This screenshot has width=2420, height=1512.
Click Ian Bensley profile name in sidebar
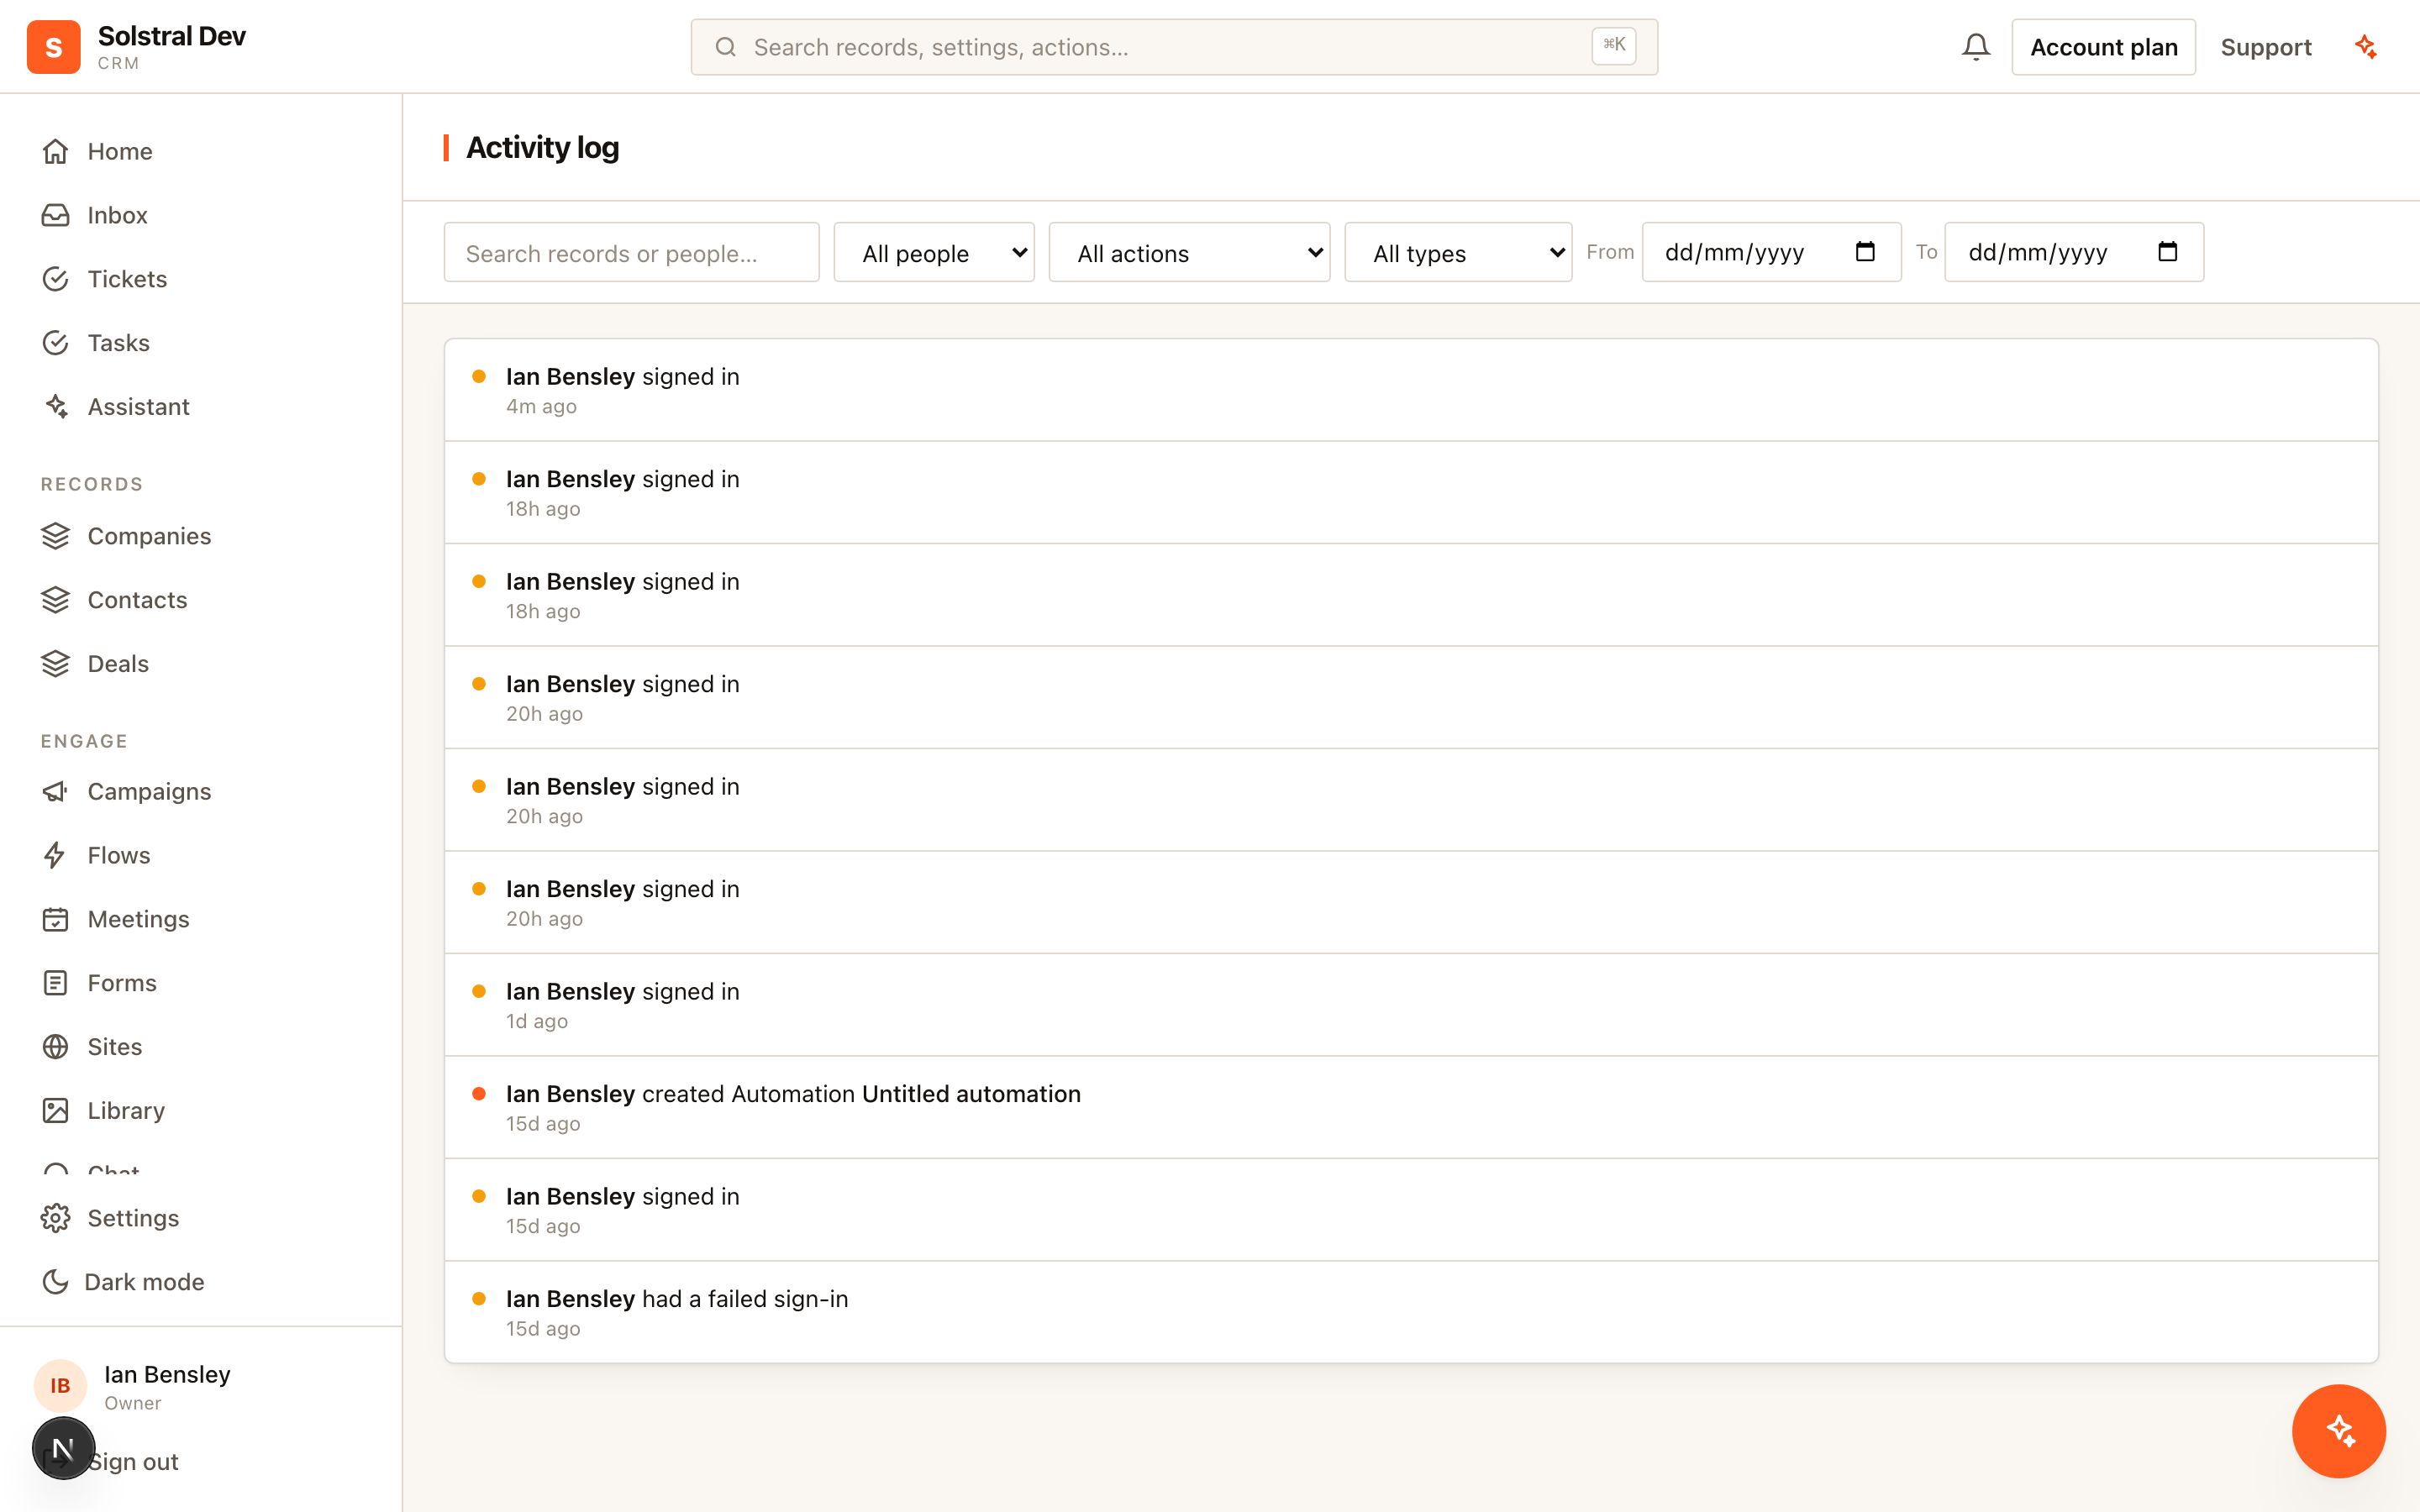coord(167,1374)
